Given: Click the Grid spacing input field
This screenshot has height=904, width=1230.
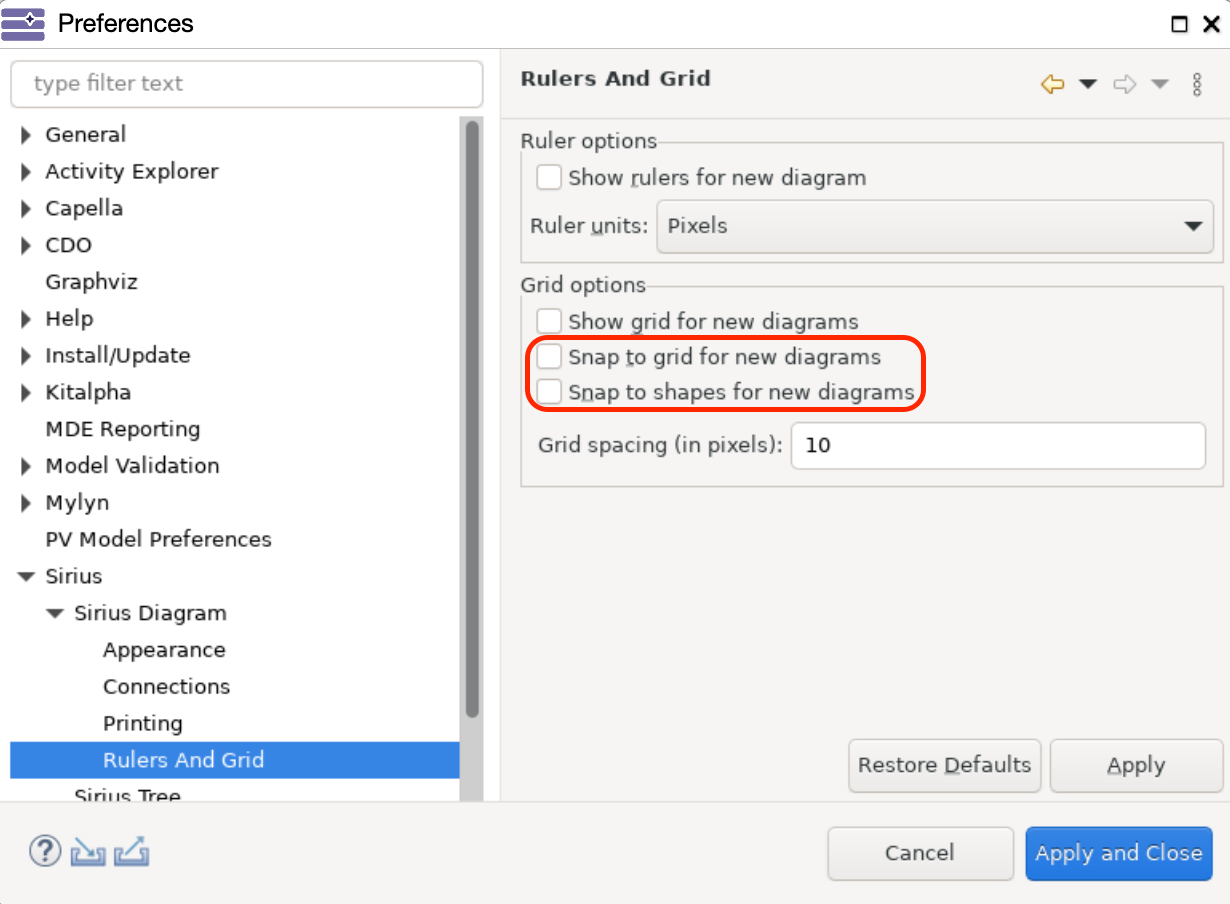Looking at the screenshot, I should [998, 445].
